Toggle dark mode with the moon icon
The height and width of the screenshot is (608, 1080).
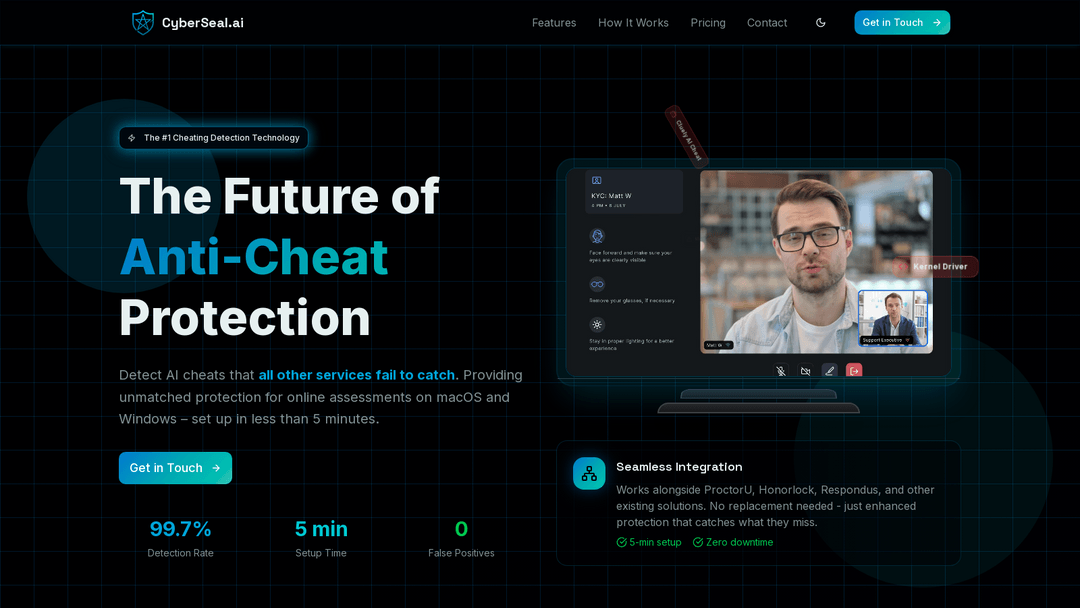click(820, 22)
